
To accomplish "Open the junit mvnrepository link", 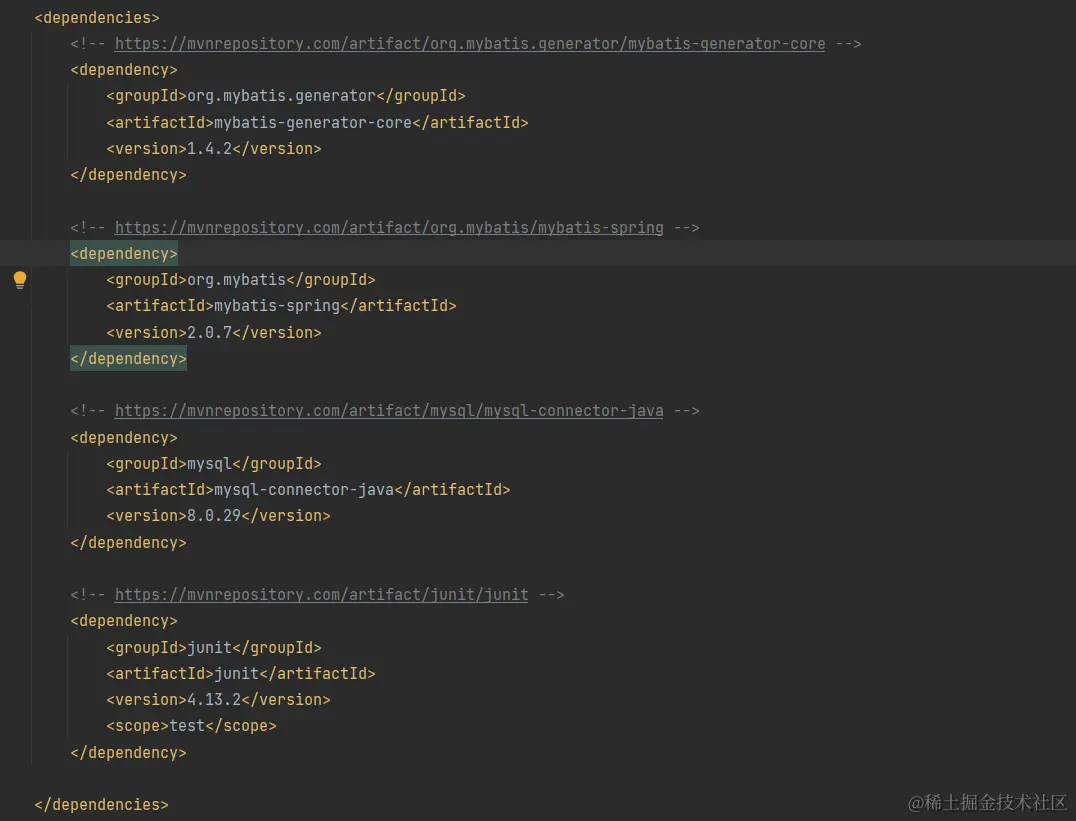I will coord(321,595).
